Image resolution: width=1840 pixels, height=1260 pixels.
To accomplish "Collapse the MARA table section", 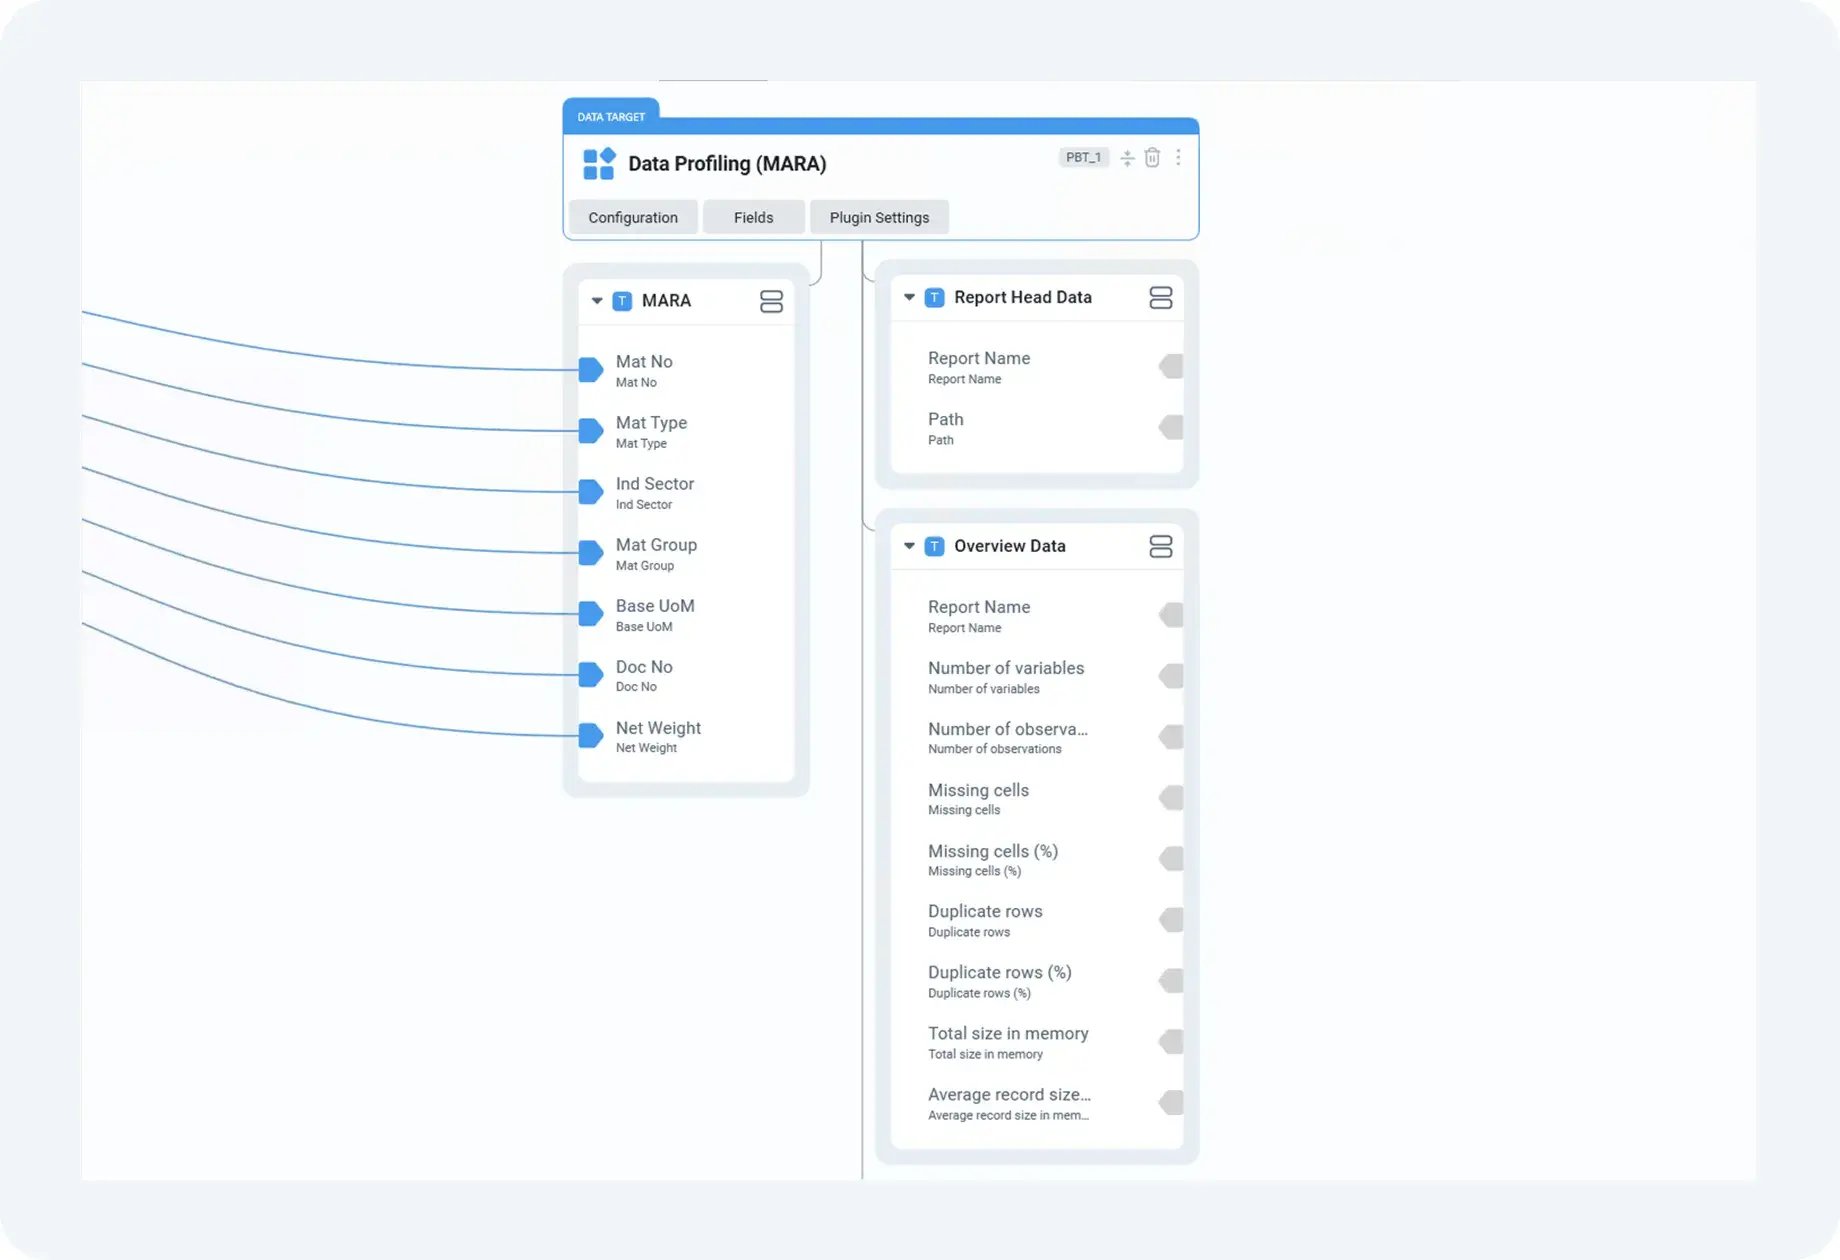I will [597, 301].
